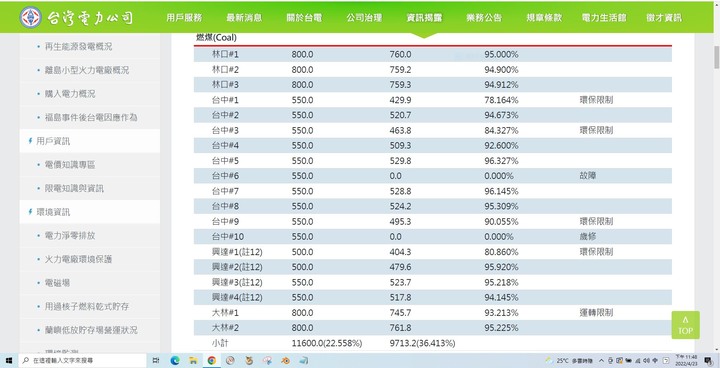
Task: Open the Windows Start menu
Action: coord(9,361)
